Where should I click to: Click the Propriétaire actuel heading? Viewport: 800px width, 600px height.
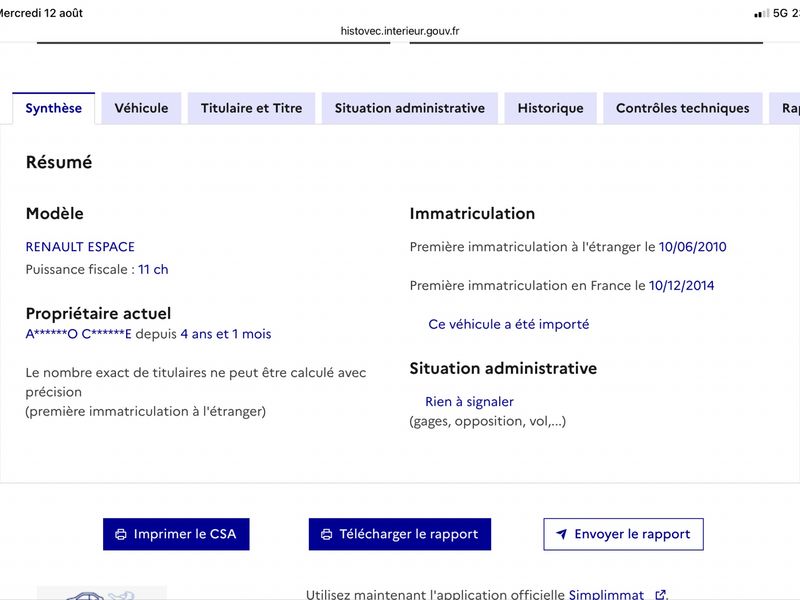coord(98,313)
